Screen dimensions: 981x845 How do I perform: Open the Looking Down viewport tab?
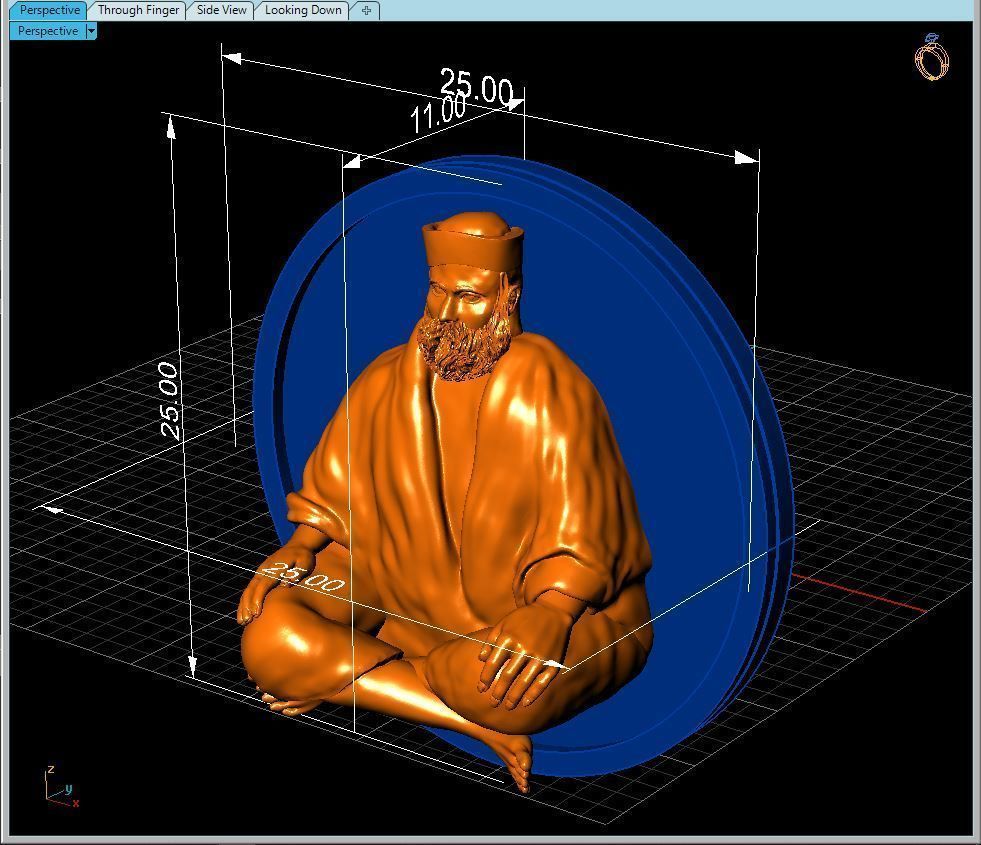coord(303,10)
